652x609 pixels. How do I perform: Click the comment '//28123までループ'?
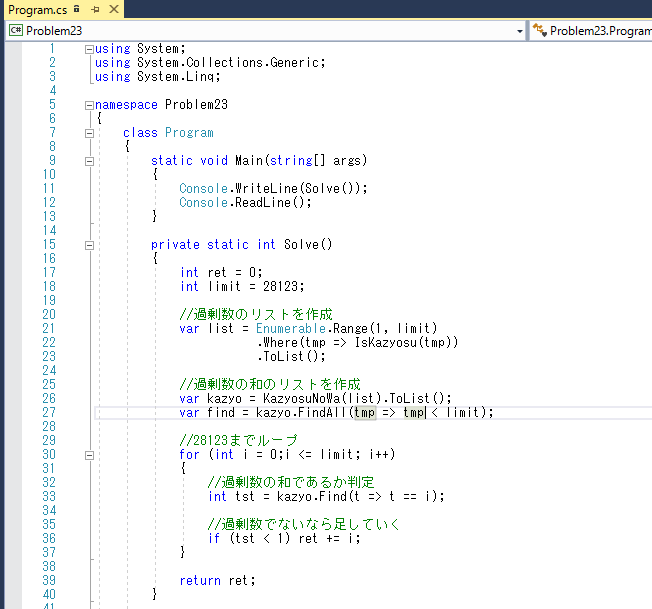238,440
